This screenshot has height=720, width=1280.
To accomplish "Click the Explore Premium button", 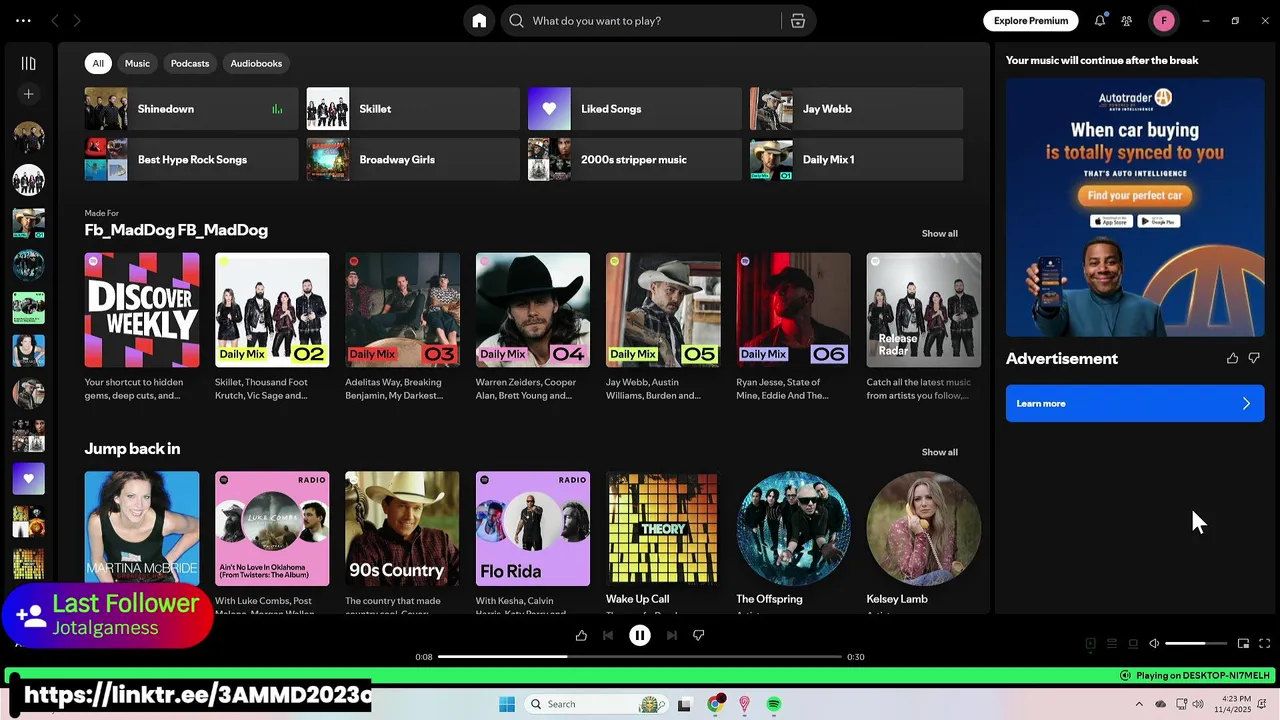I will click(1031, 21).
